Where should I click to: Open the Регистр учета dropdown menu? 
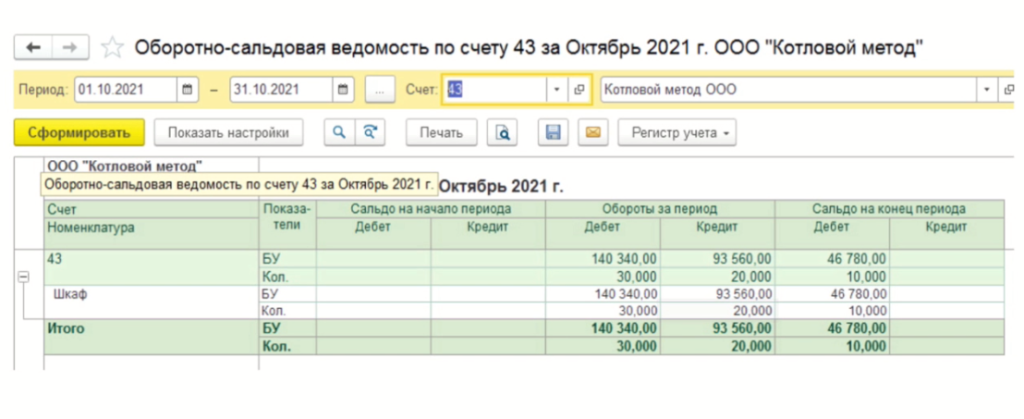677,132
